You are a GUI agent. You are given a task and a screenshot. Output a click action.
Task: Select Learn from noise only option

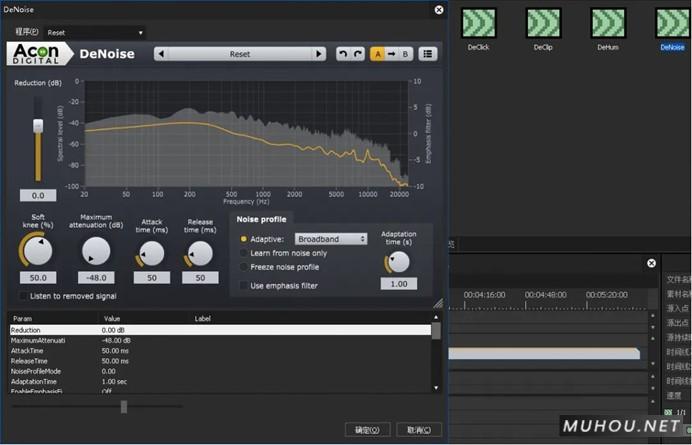244,253
